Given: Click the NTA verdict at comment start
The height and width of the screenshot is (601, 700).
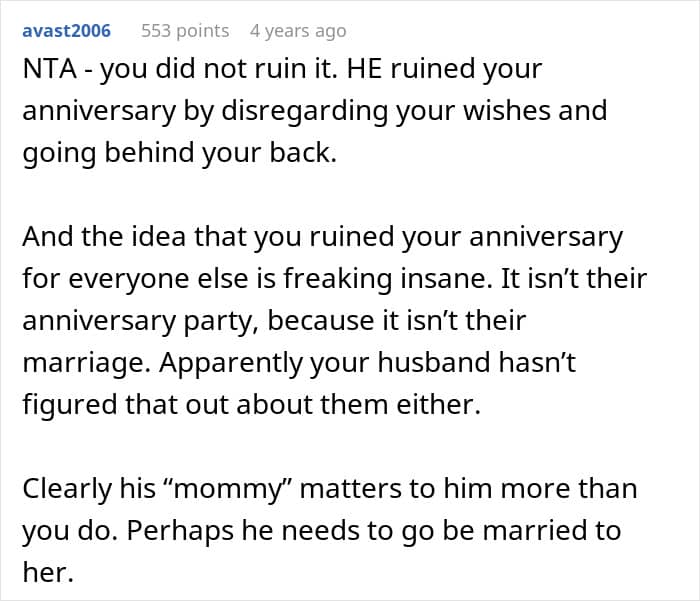Looking at the screenshot, I should (50, 69).
